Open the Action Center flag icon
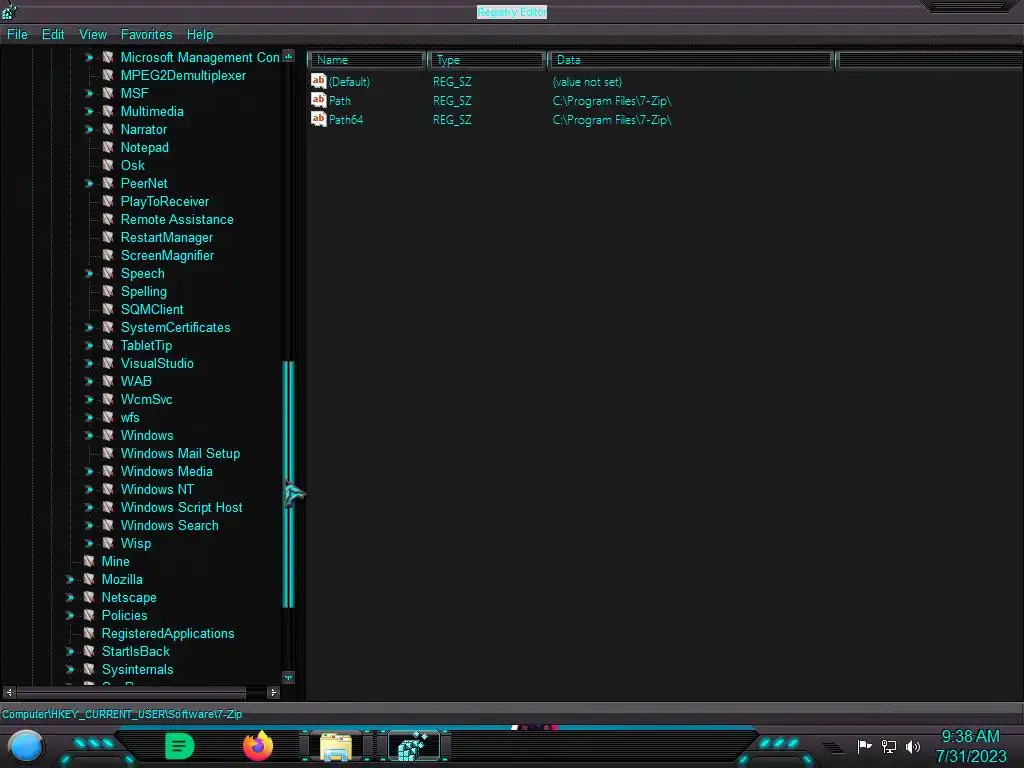This screenshot has width=1024, height=768. tap(865, 746)
